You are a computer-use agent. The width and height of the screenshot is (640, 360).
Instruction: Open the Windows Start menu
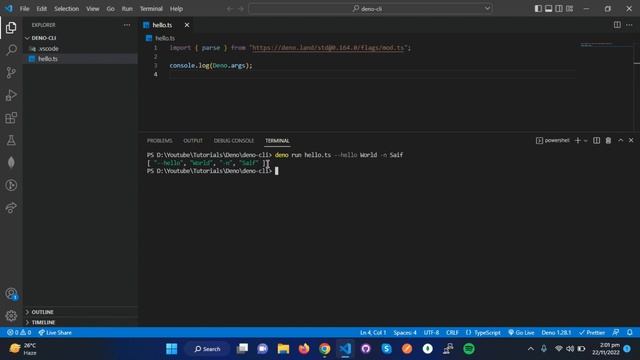[172, 349]
